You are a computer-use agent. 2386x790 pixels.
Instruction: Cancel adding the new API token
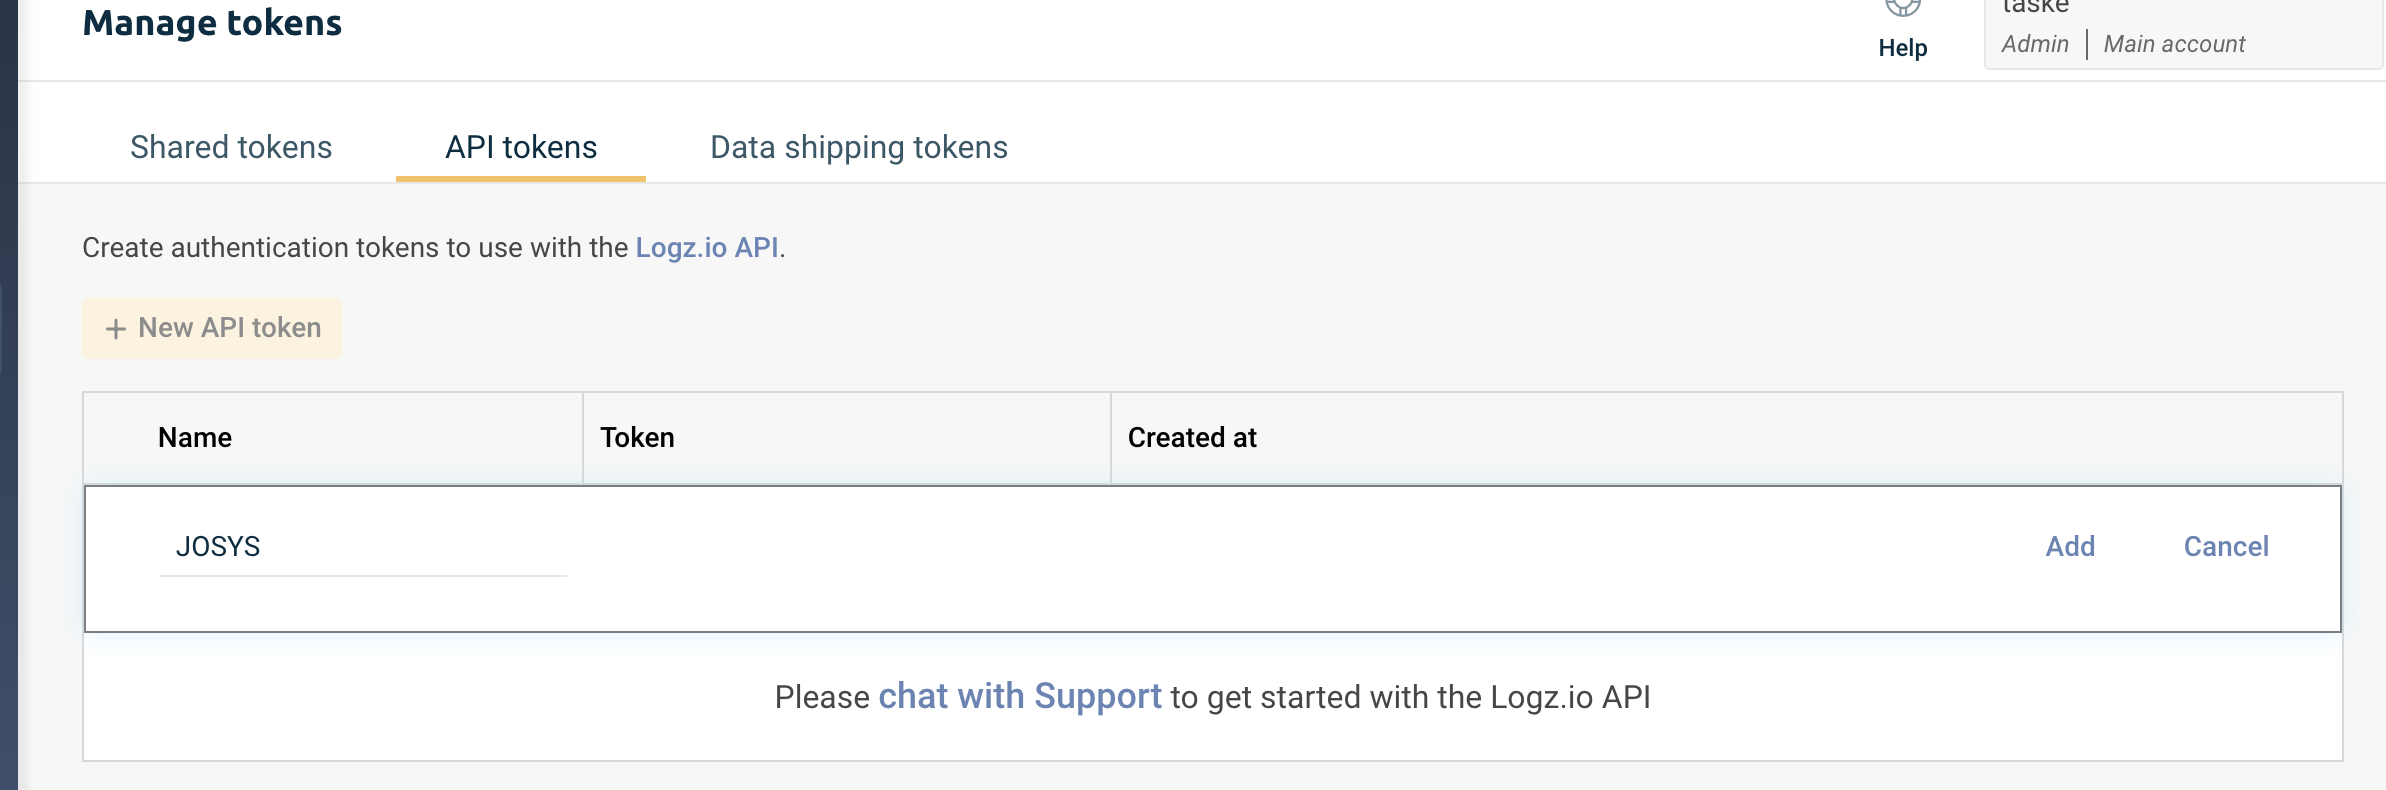point(2226,547)
